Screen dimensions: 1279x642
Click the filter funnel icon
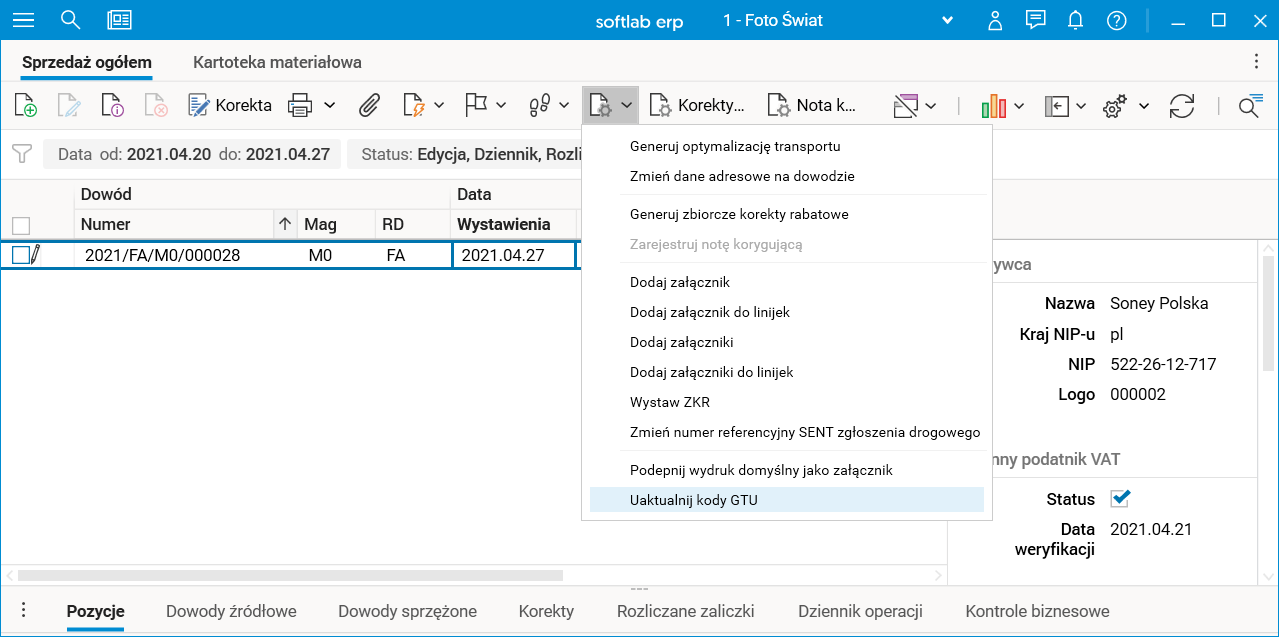(22, 154)
